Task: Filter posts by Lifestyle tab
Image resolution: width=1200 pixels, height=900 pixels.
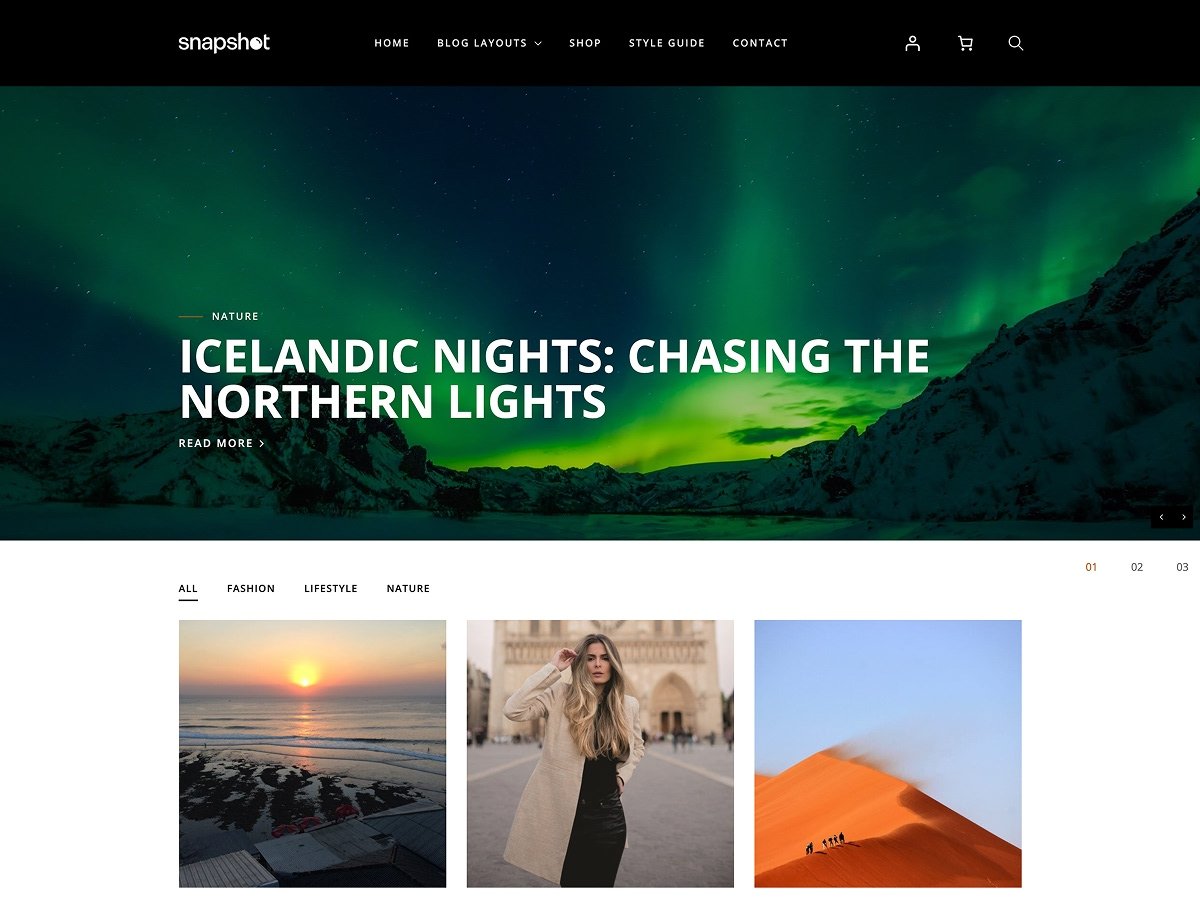Action: click(331, 589)
